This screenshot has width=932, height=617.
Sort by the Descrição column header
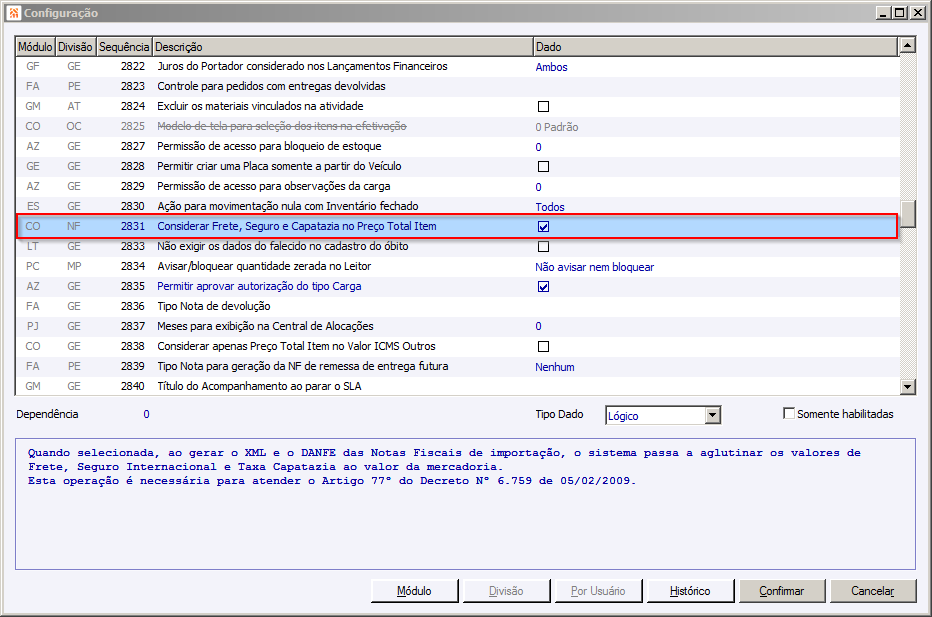pos(343,47)
